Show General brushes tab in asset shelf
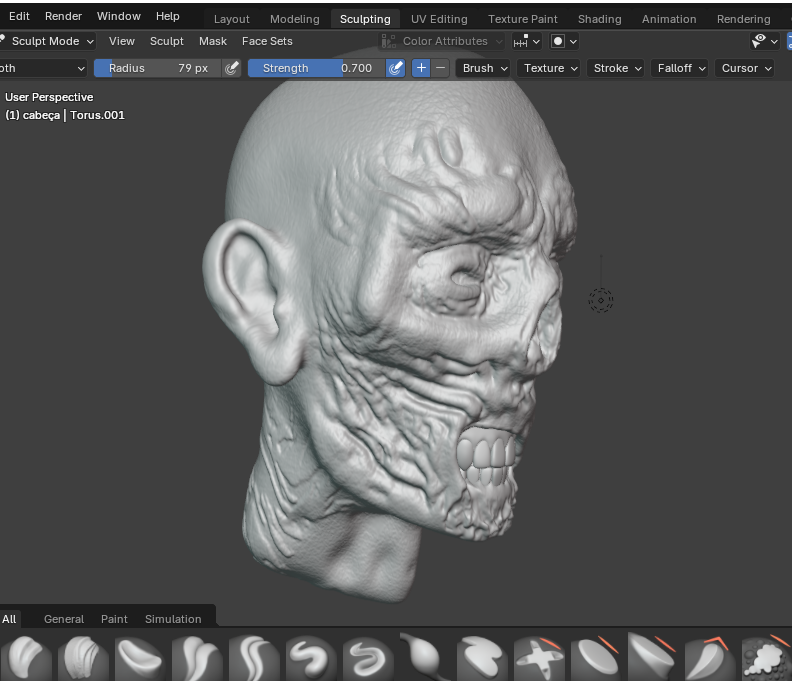 coord(64,619)
